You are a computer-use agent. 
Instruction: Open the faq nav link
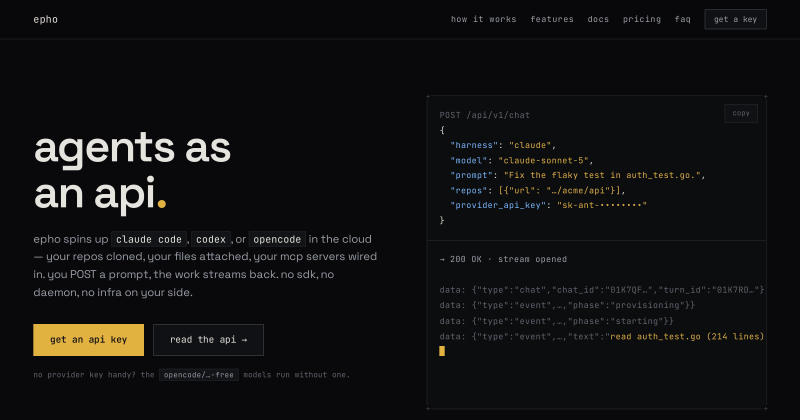pyautogui.click(x=682, y=19)
